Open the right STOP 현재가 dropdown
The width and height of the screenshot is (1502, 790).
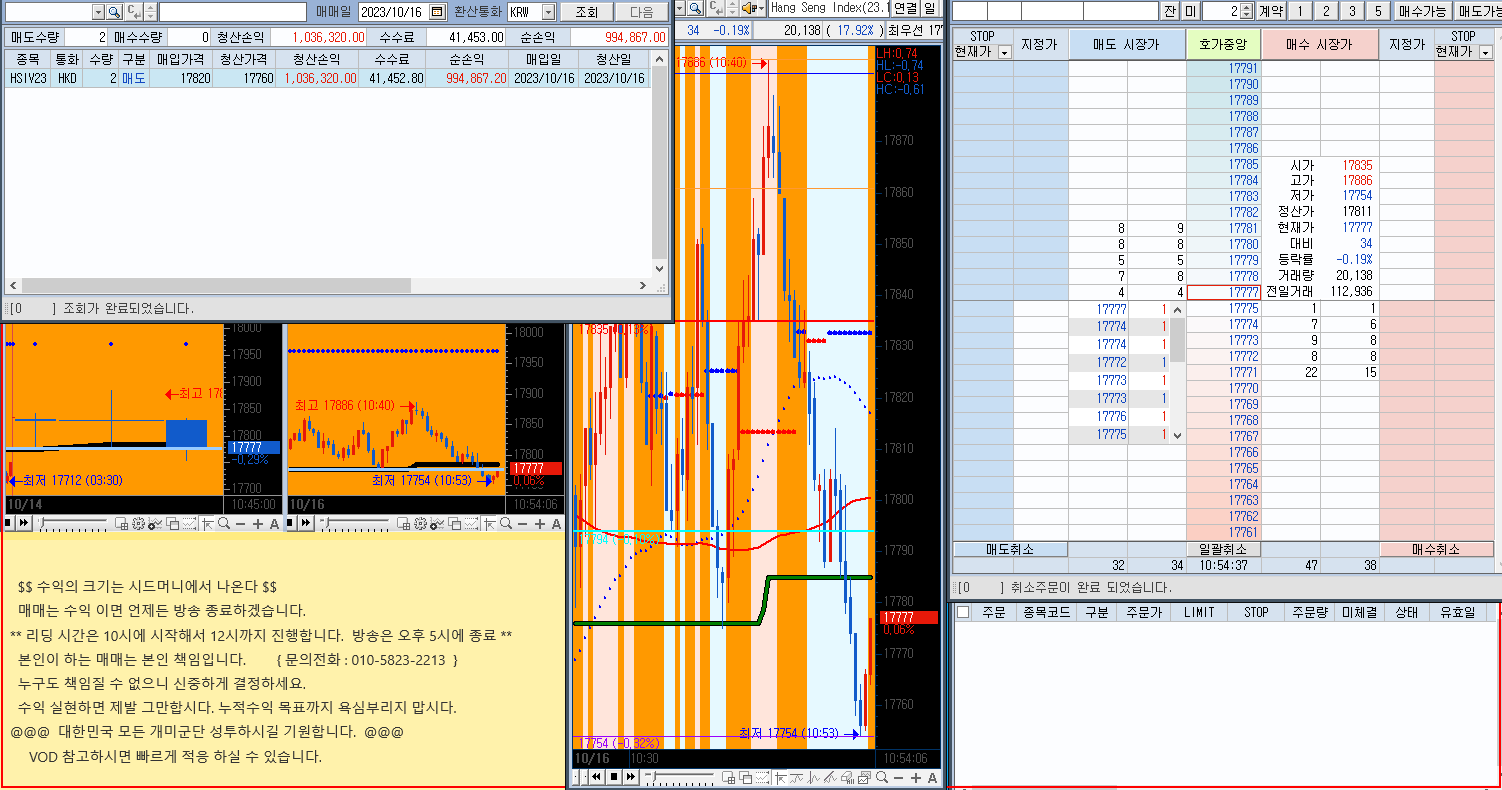[1484, 52]
